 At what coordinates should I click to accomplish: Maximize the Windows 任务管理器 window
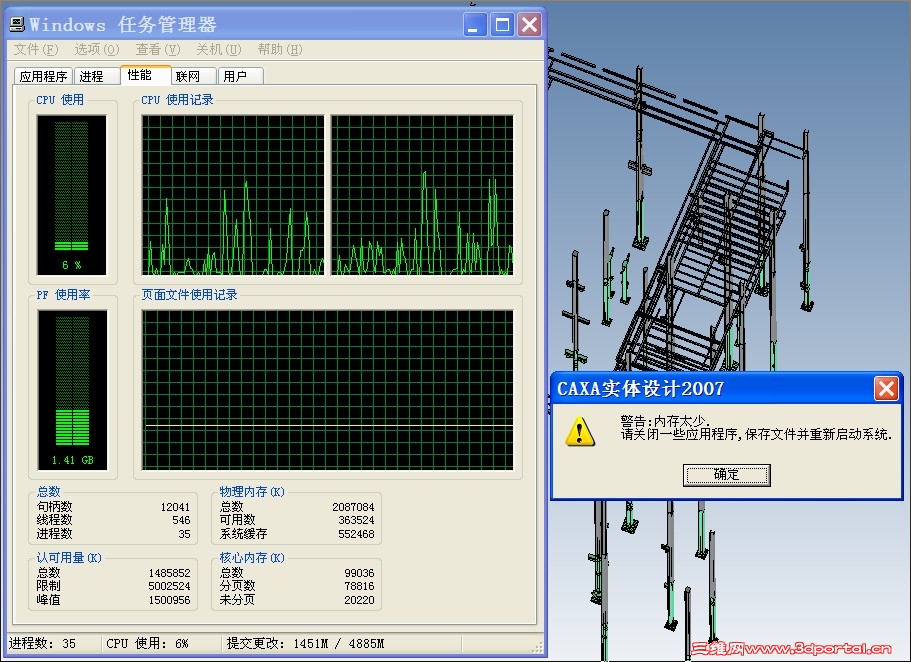point(502,25)
